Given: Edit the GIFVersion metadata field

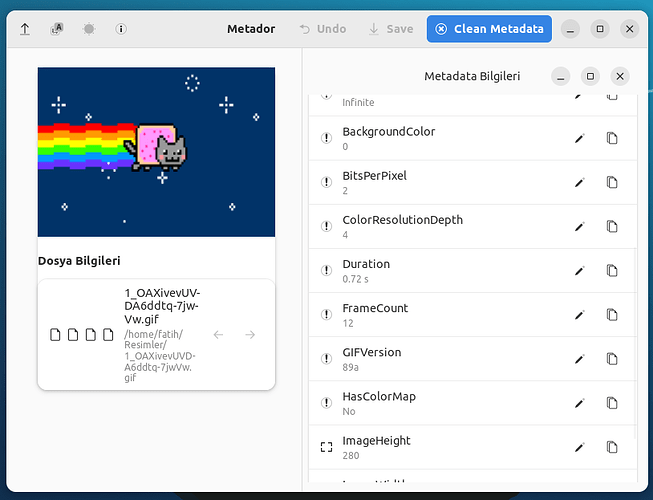Looking at the screenshot, I should pyautogui.click(x=579, y=359).
